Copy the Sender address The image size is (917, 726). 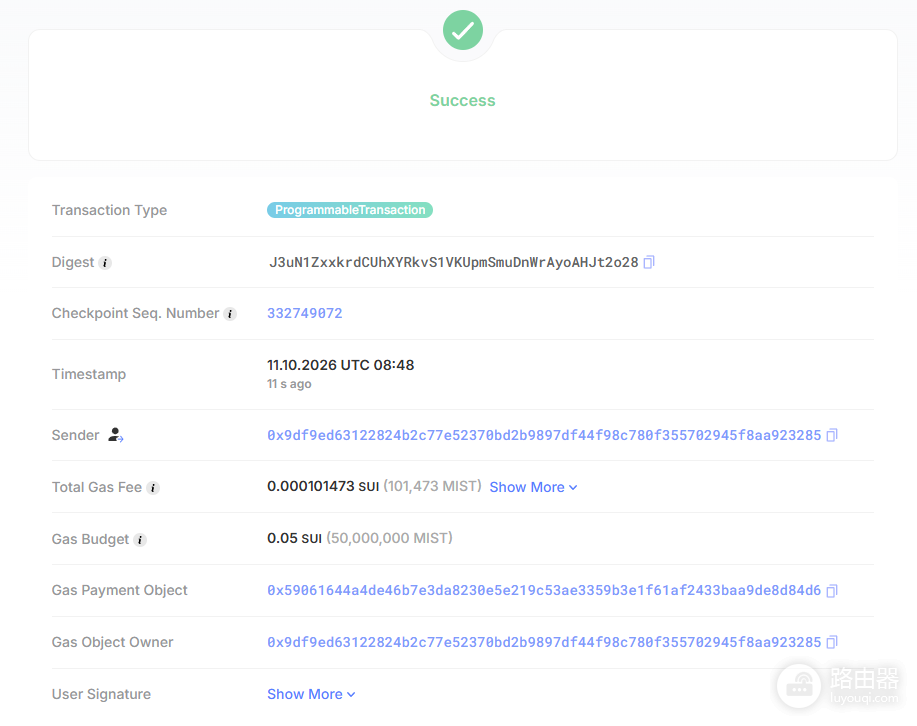click(x=832, y=435)
